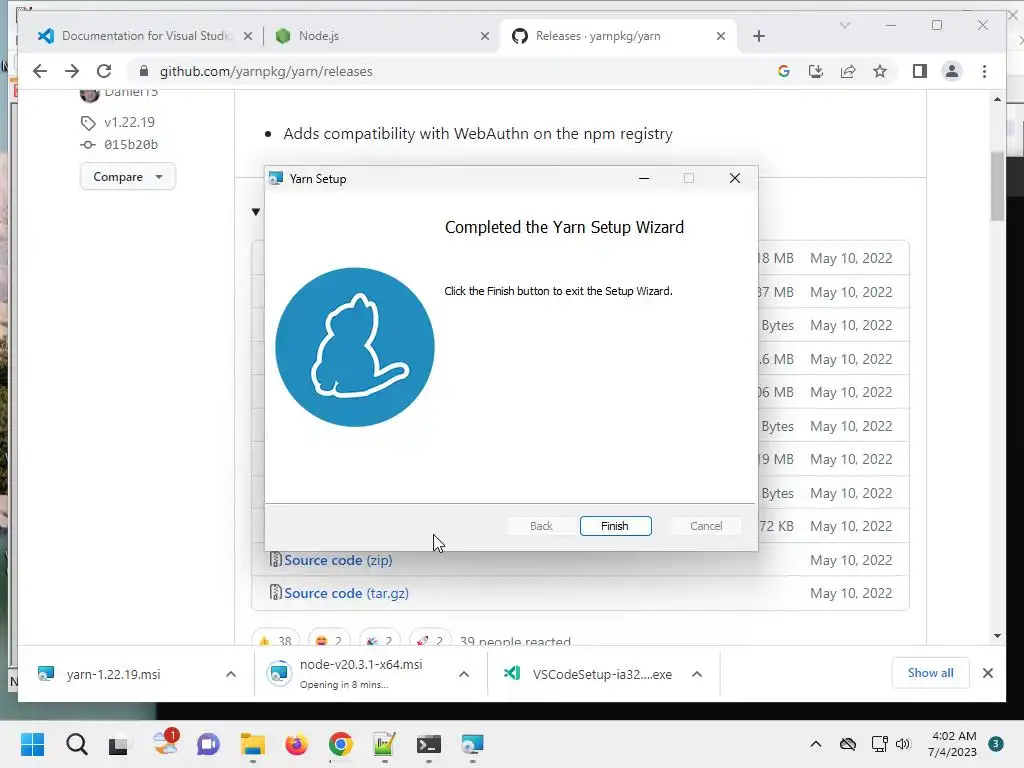Show hidden system tray icons
Image resolution: width=1024 pixels, height=768 pixels.
pos(816,744)
